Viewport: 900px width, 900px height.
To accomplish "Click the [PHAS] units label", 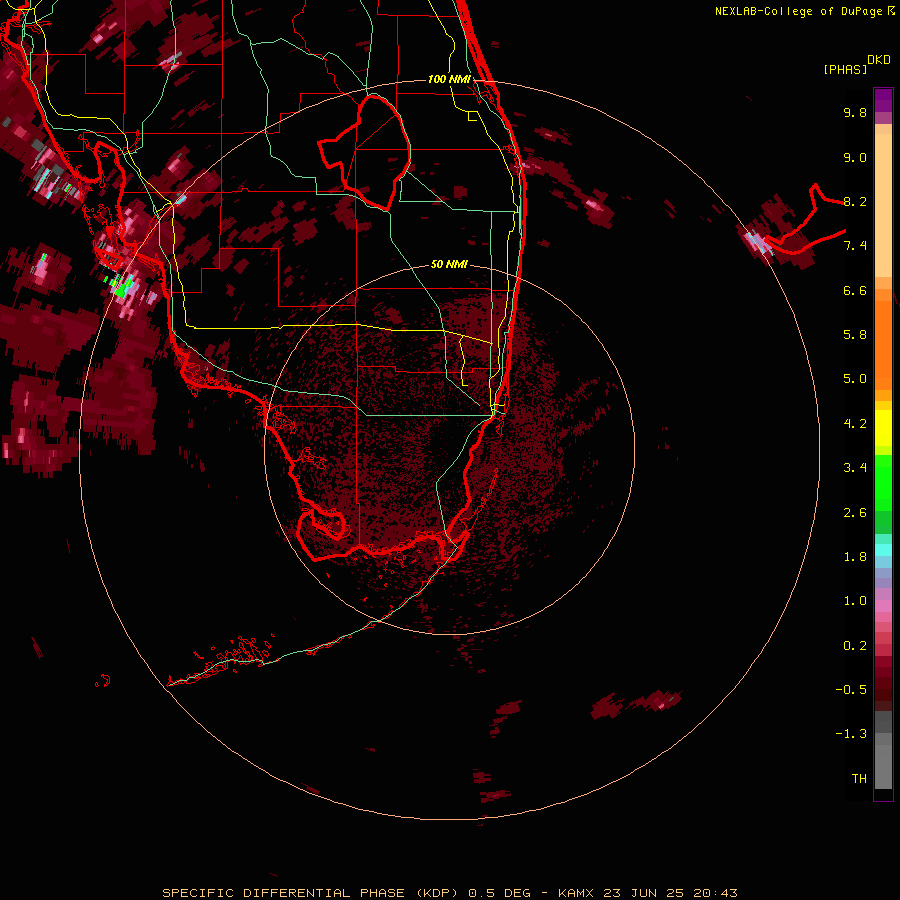I will point(845,70).
